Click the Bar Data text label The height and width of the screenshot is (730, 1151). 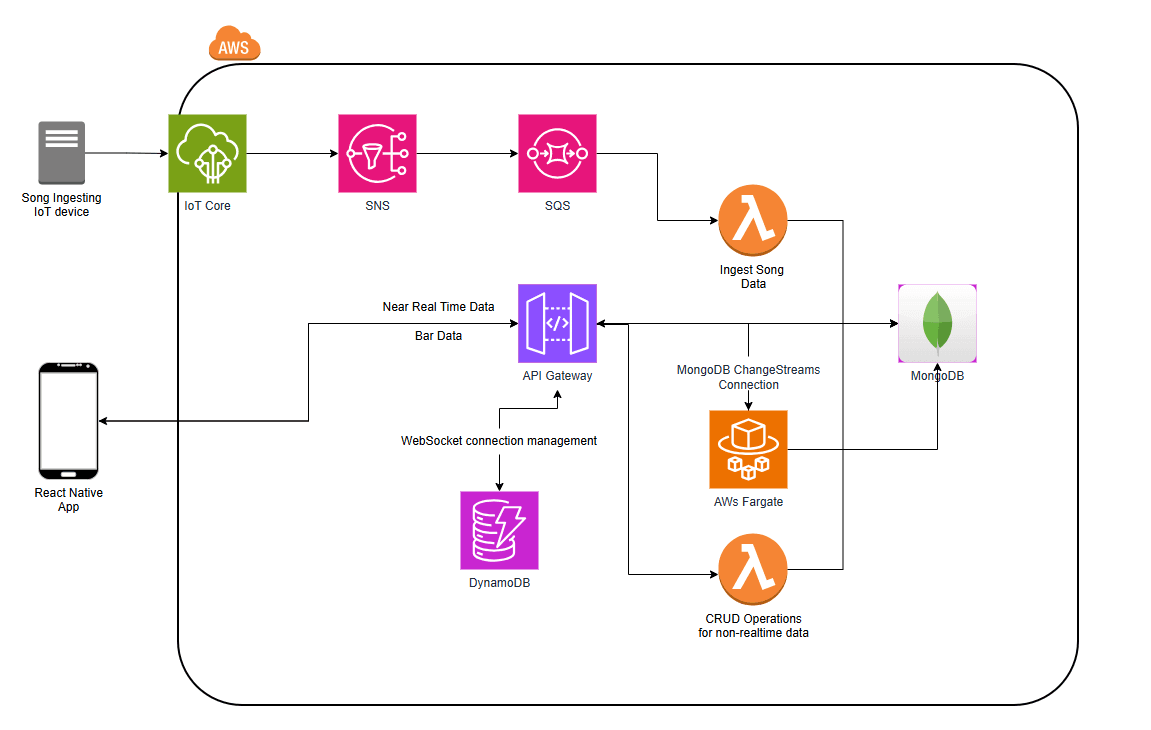click(437, 336)
